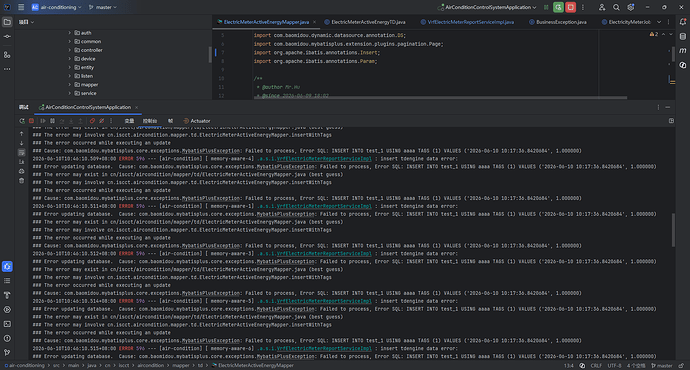This screenshot has height=370, width=690.
Task: Jump down the stack trace in console
Action: pos(22,143)
